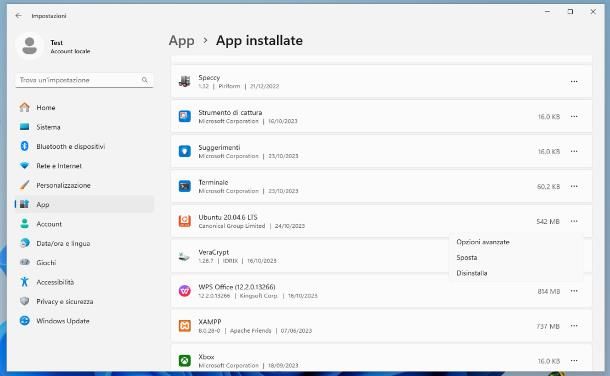Click the Speccy app name
The width and height of the screenshot is (610, 376).
(209, 77)
